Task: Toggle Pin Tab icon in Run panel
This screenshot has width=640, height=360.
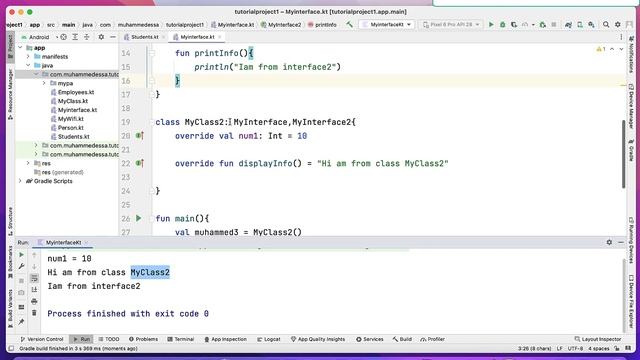Action: (x=21, y=322)
